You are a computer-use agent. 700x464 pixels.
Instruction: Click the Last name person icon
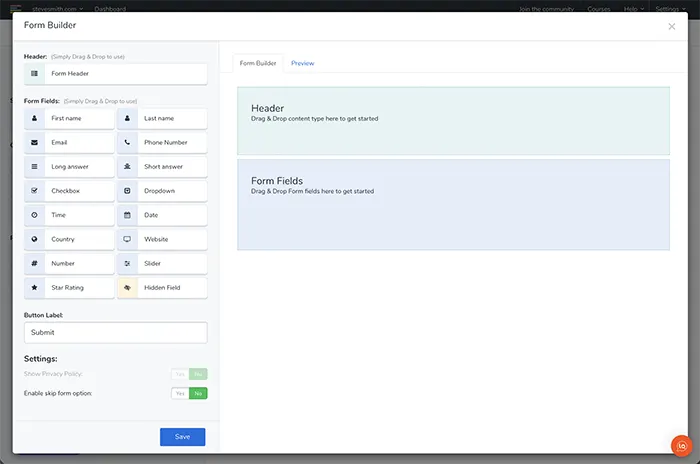coord(127,118)
